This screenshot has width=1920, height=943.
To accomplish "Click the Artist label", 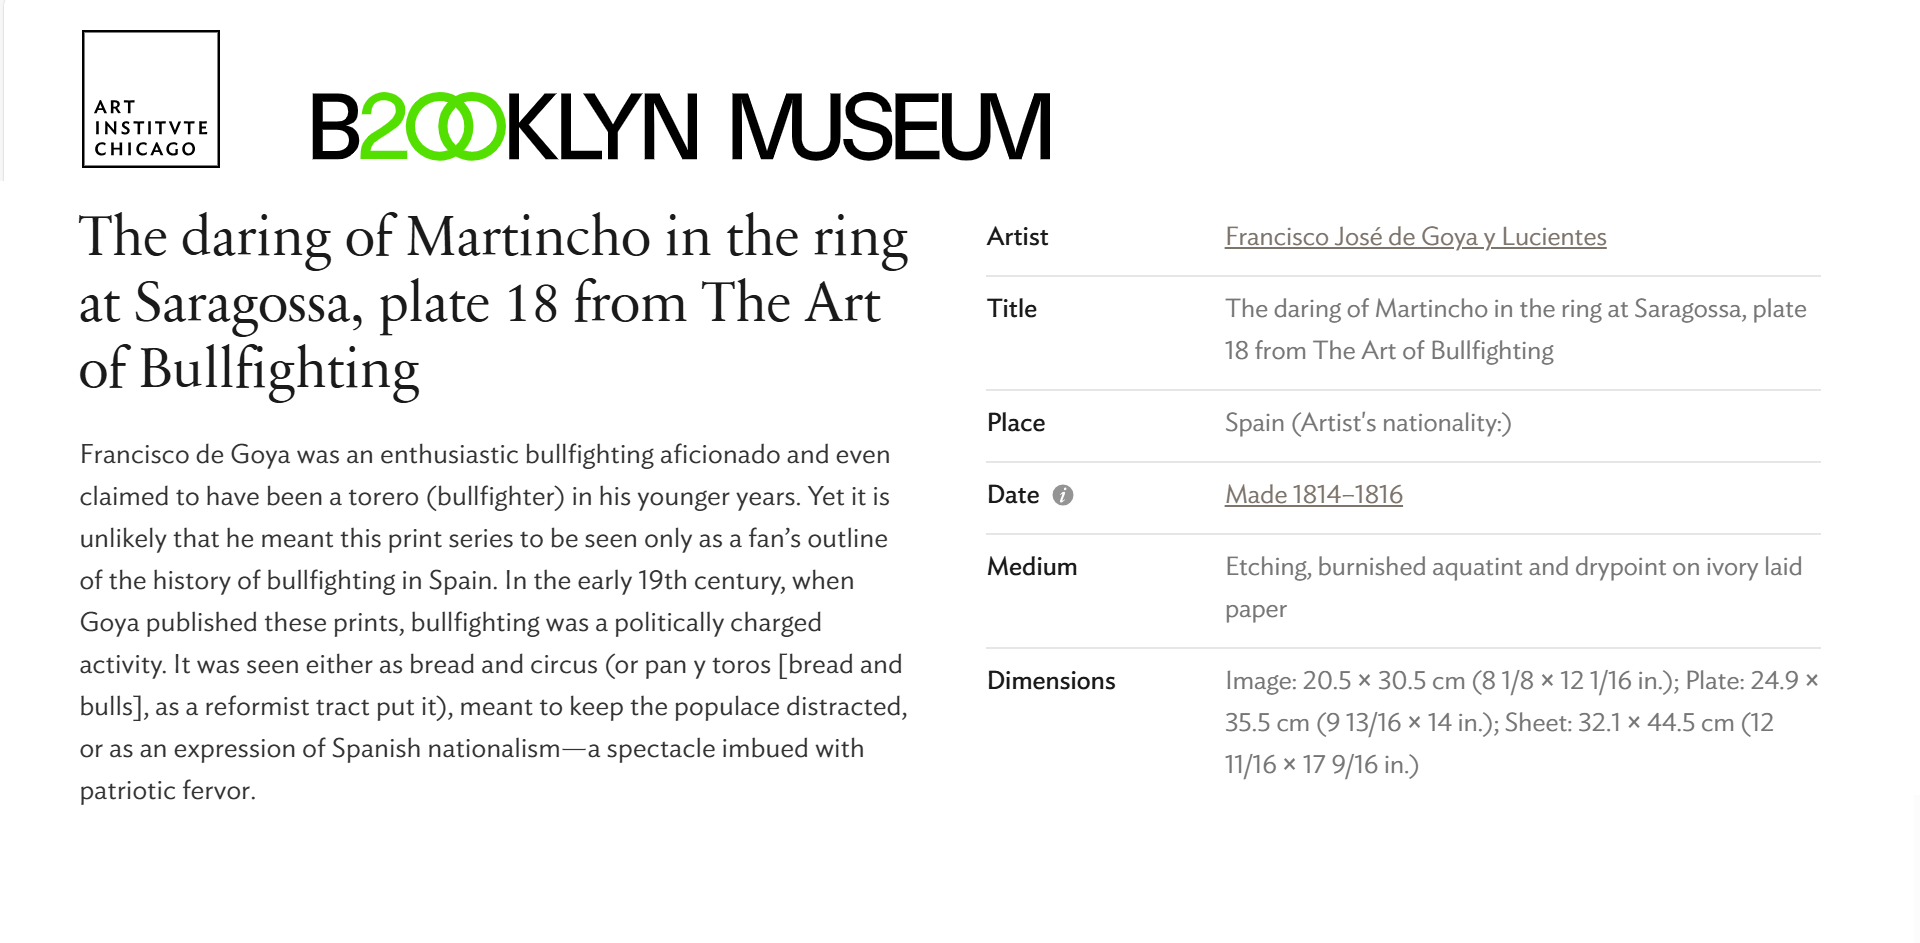I will click(x=1017, y=237).
